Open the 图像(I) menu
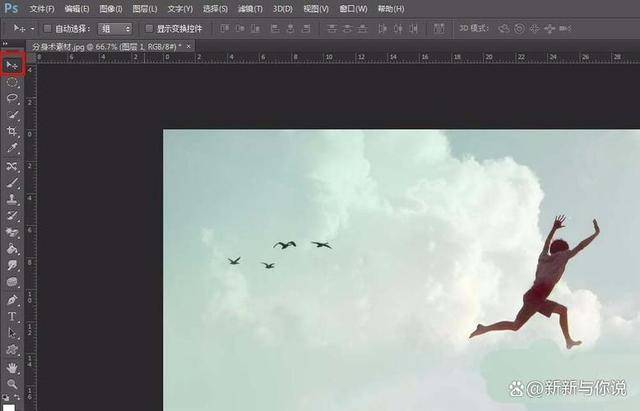The width and height of the screenshot is (640, 411). point(111,9)
